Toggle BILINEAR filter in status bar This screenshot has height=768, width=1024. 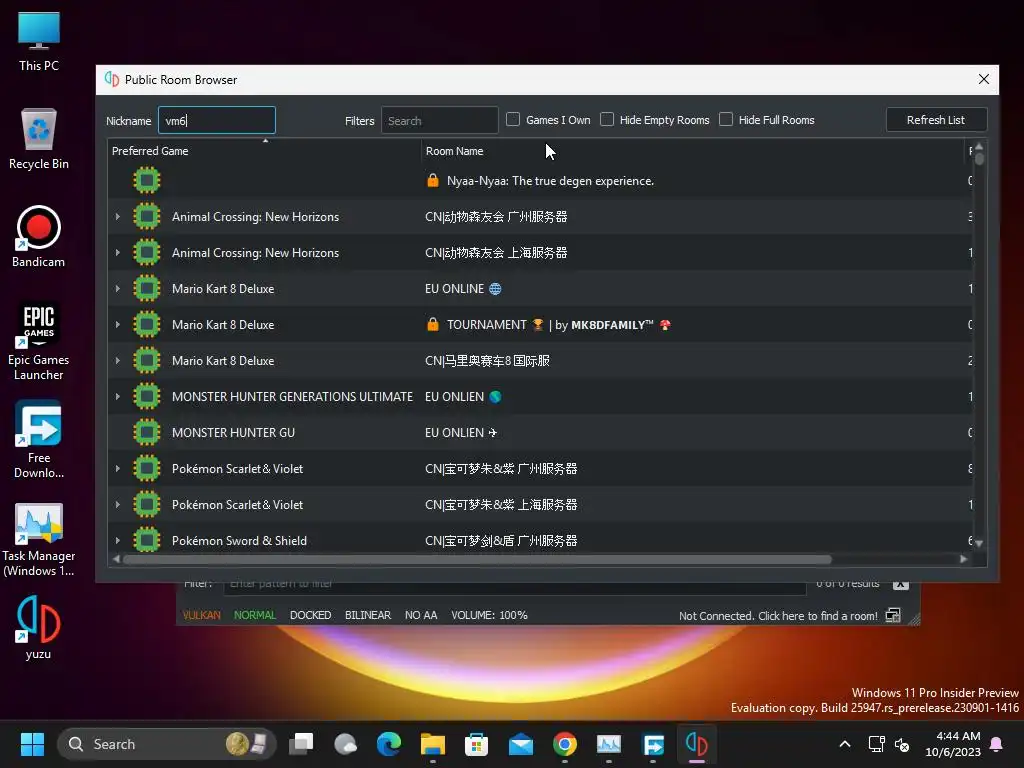[368, 615]
